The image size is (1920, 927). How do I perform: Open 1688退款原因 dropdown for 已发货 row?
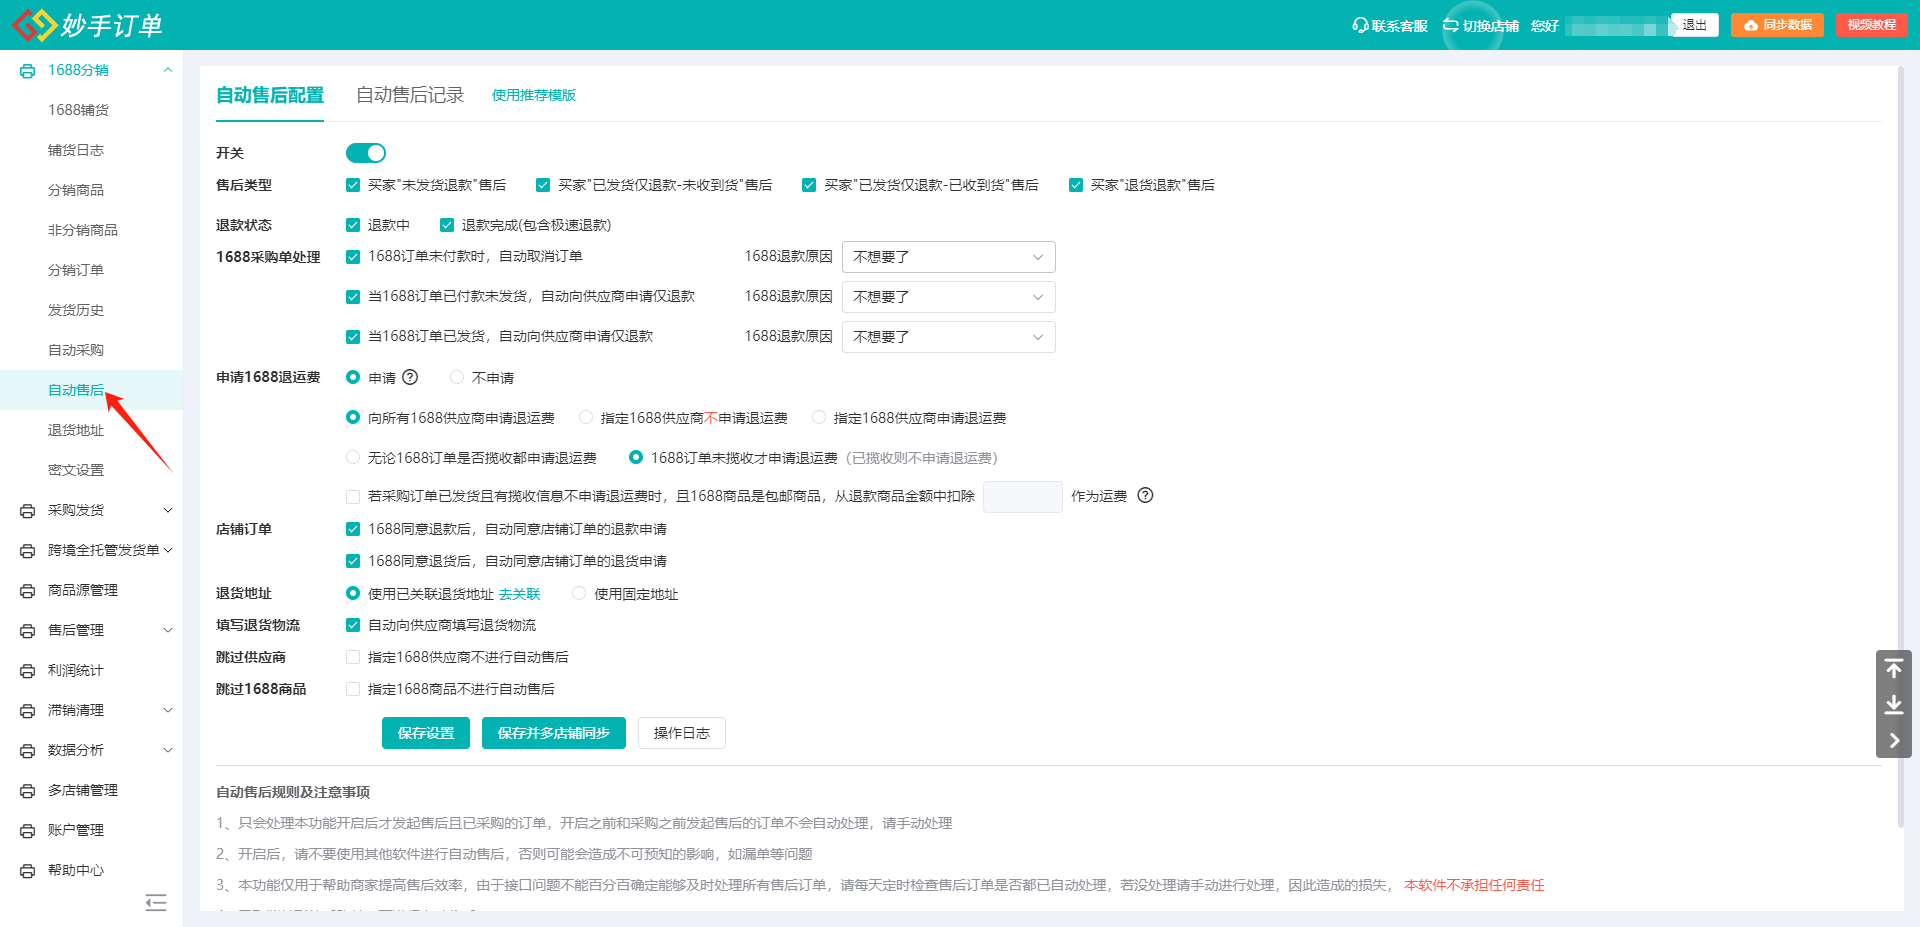pos(949,337)
